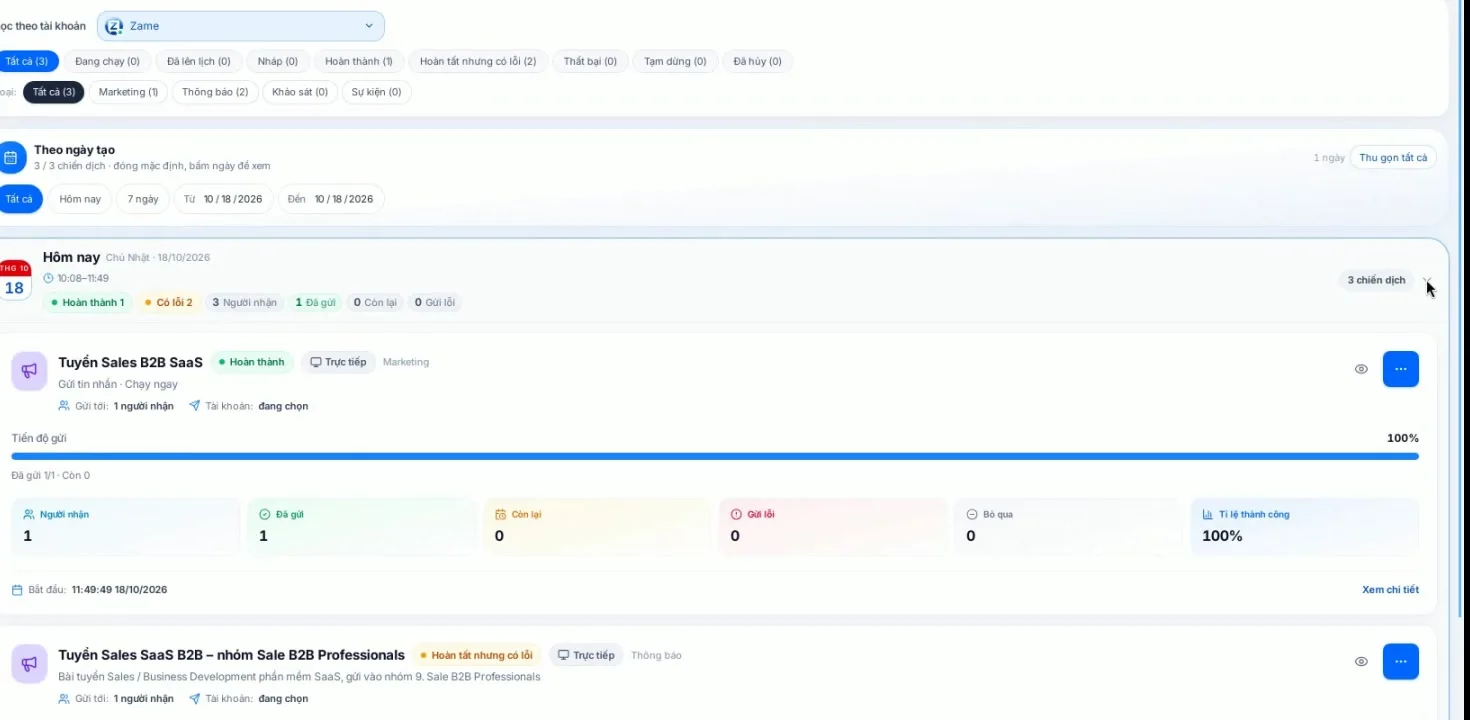Click the megaphone icon of Tuyển Sales B2B SaaS
The image size is (1470, 720).
point(29,370)
